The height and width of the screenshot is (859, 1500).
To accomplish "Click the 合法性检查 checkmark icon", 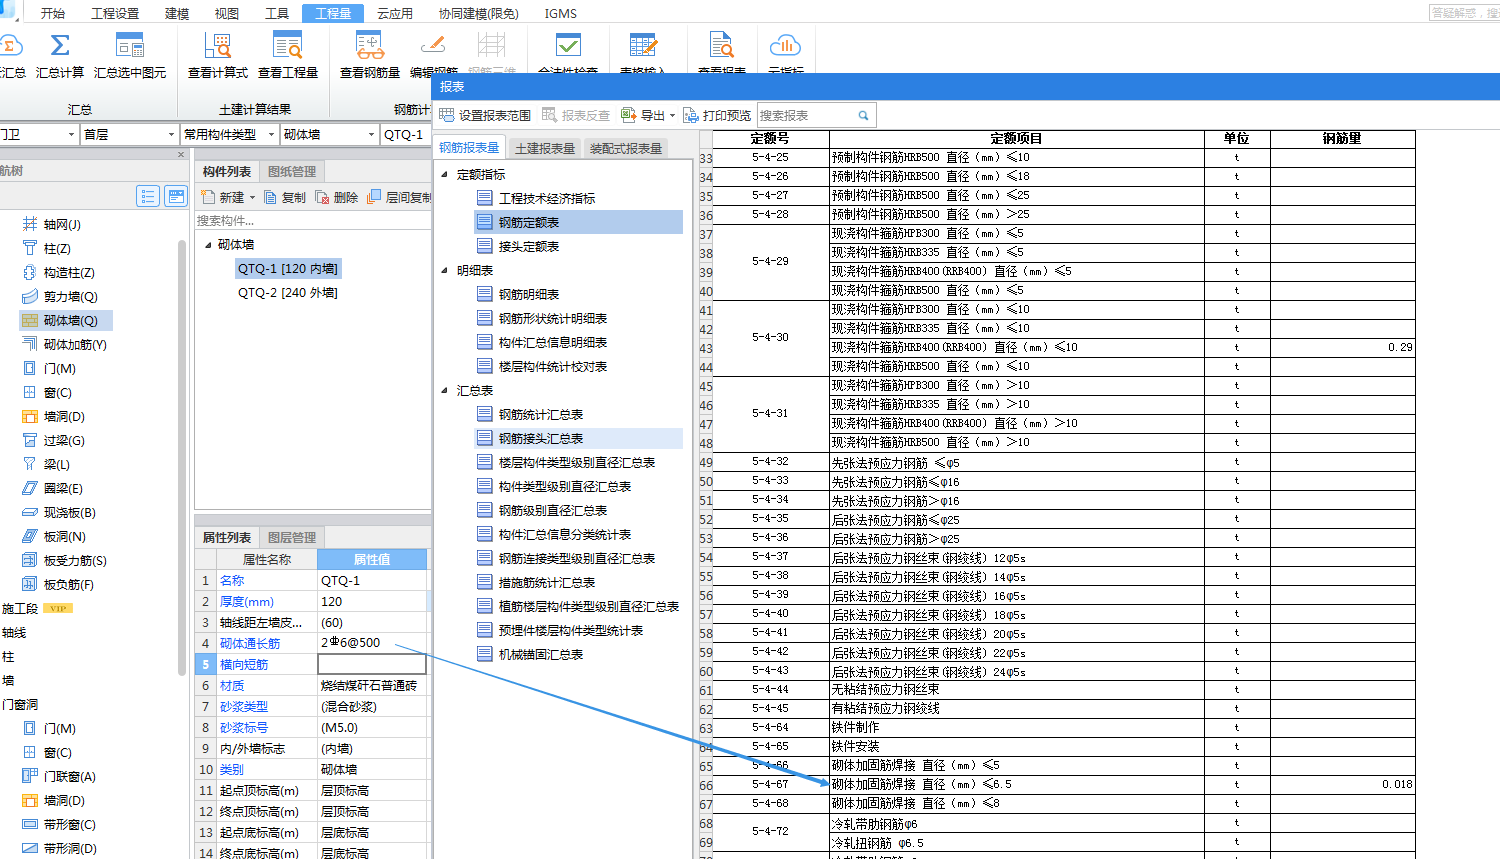I will click(568, 46).
